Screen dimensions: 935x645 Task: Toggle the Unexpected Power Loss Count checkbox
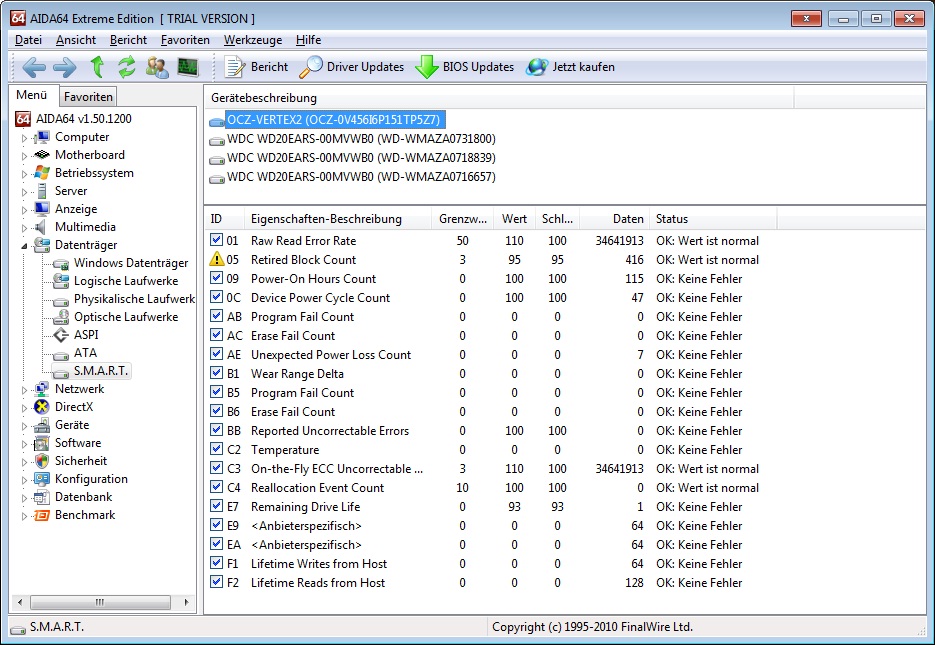point(216,354)
